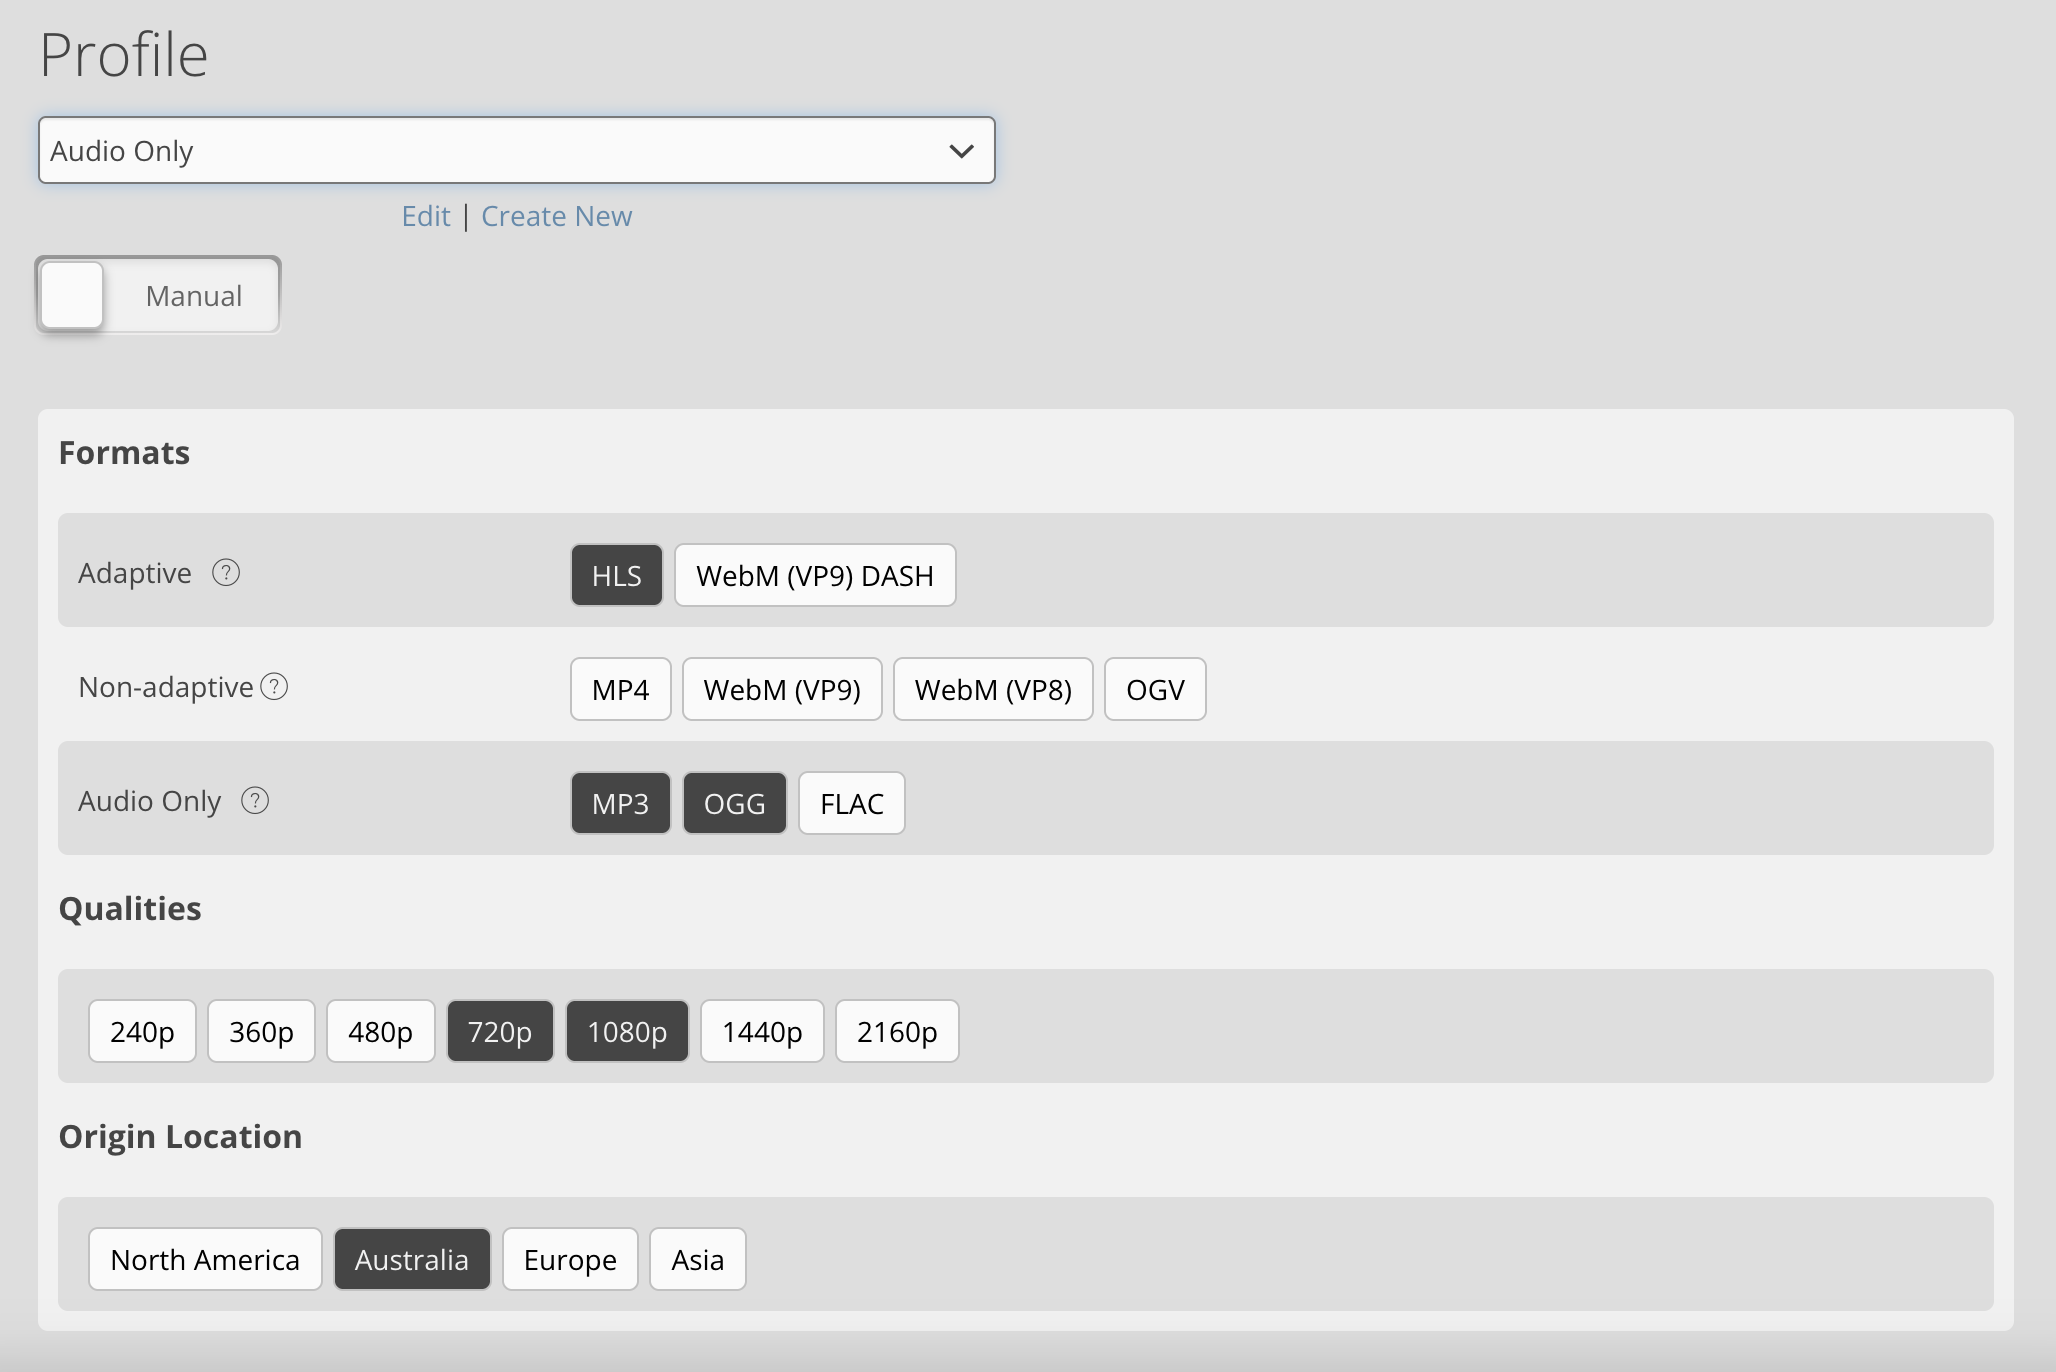Click the Create New profile link
Image resolution: width=2056 pixels, height=1372 pixels.
pyautogui.click(x=557, y=216)
